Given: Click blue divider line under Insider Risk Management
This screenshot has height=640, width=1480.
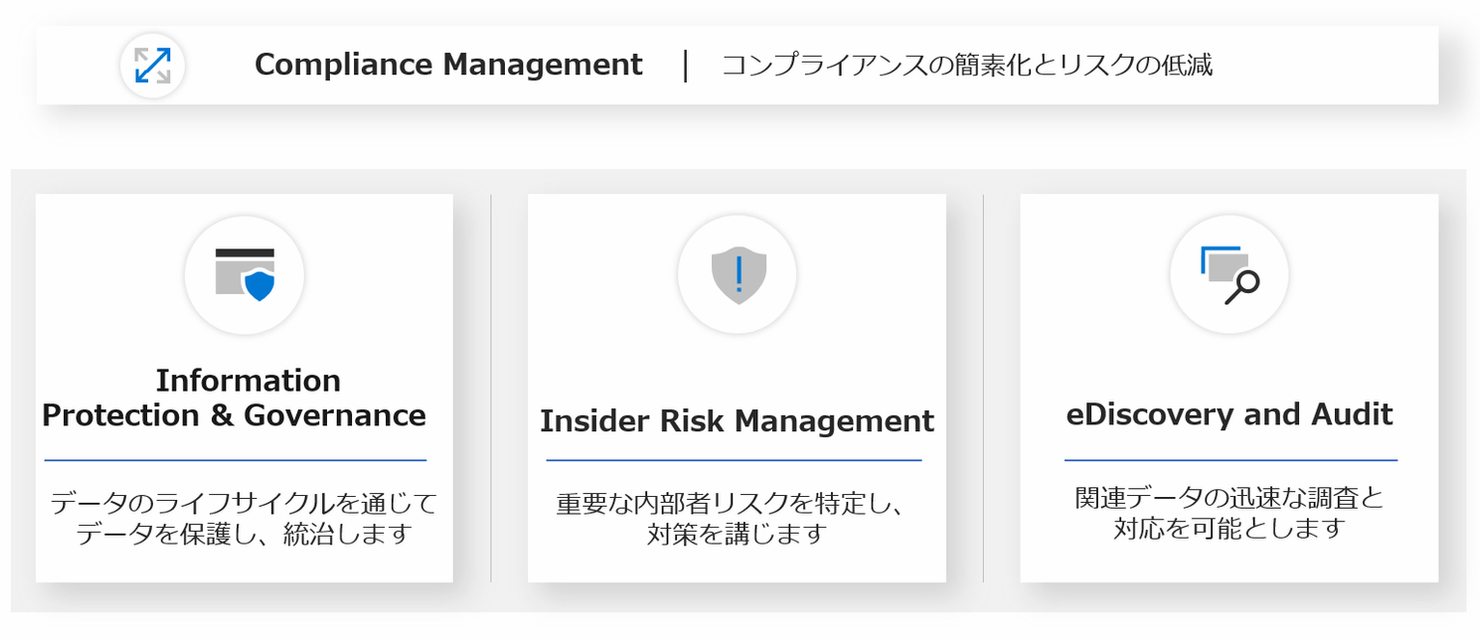Looking at the screenshot, I should click(x=734, y=461).
